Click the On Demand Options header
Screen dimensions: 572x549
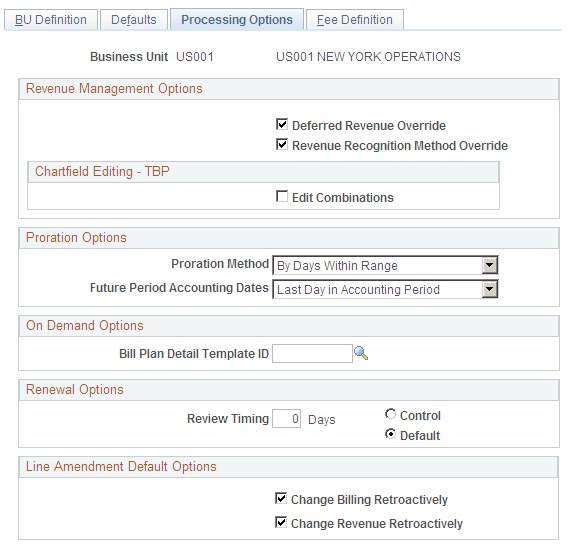pos(289,326)
